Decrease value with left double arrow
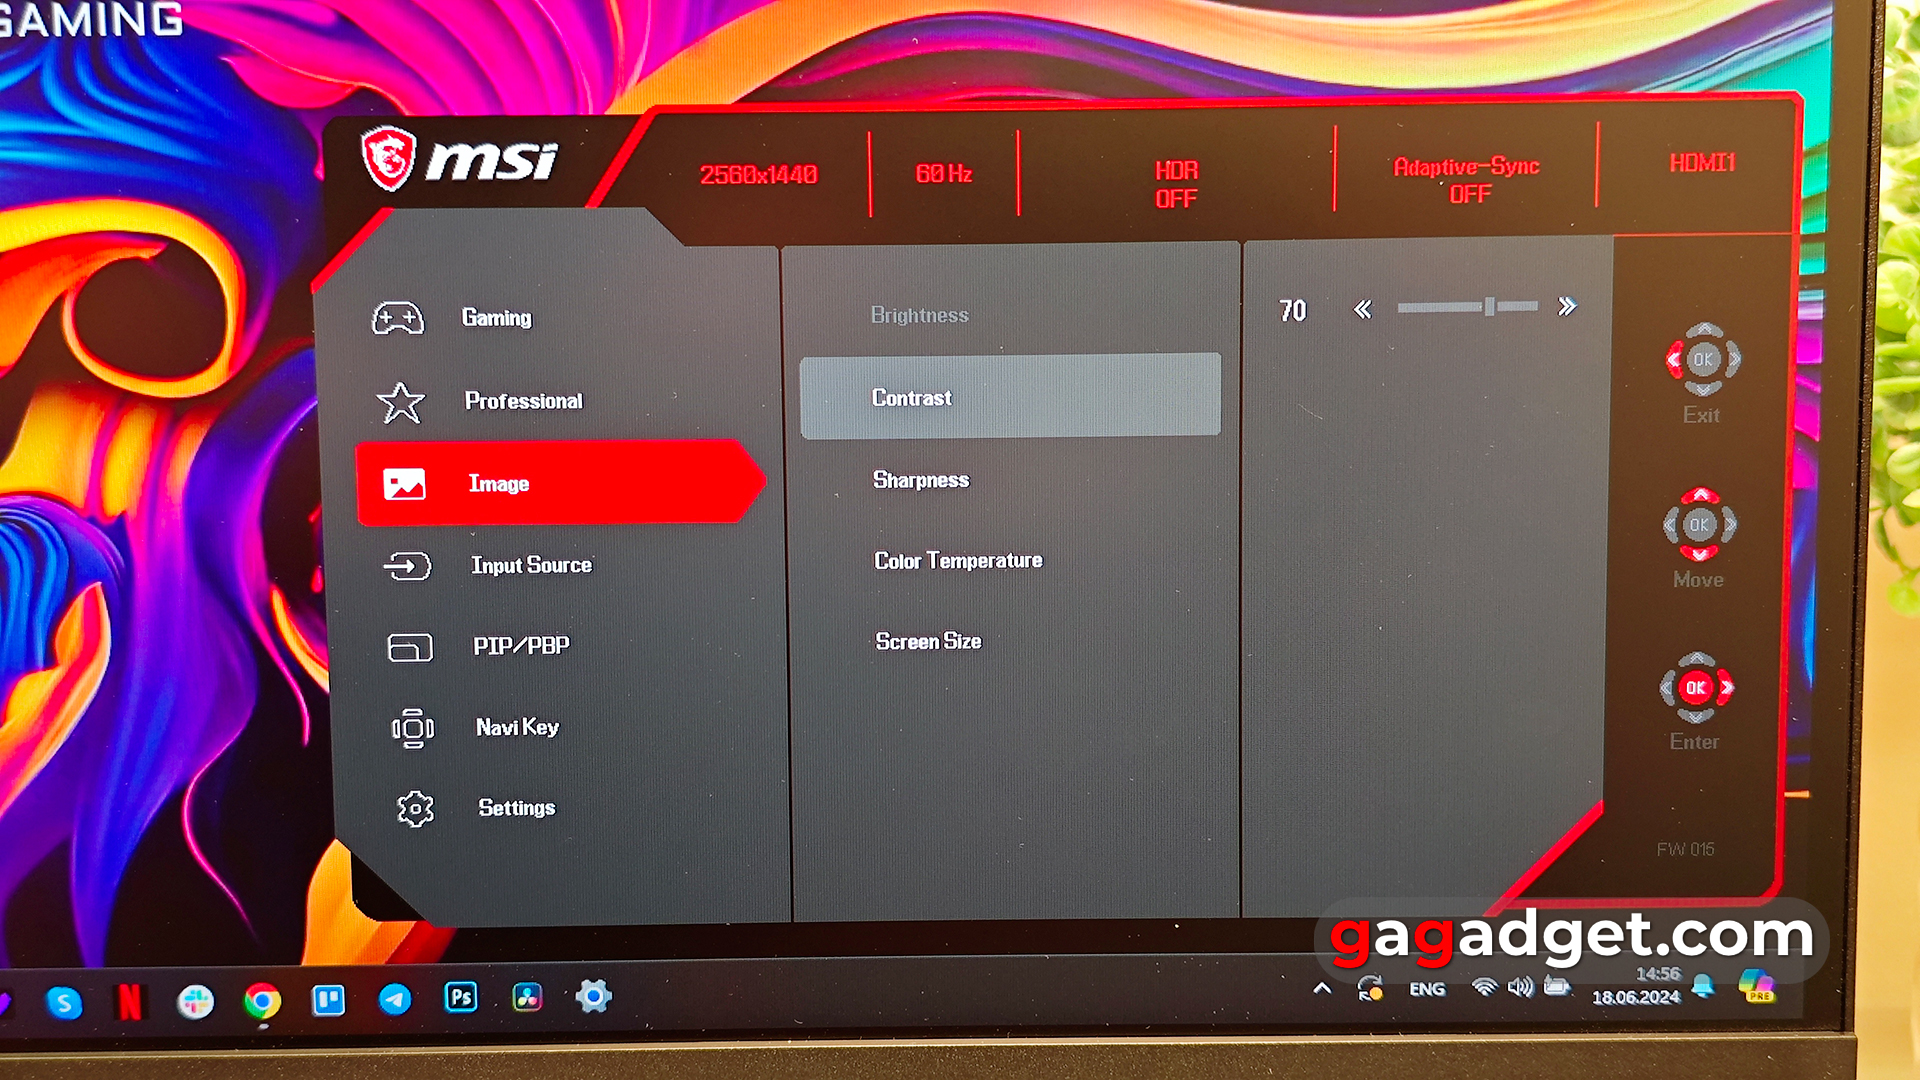The image size is (1920, 1080). click(1362, 309)
